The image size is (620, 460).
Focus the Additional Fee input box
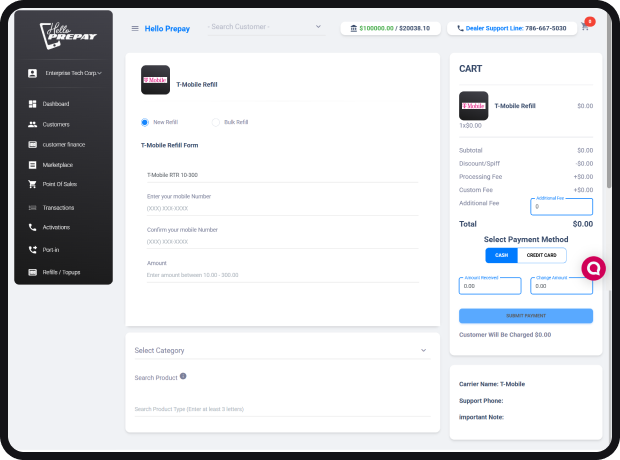(x=561, y=207)
